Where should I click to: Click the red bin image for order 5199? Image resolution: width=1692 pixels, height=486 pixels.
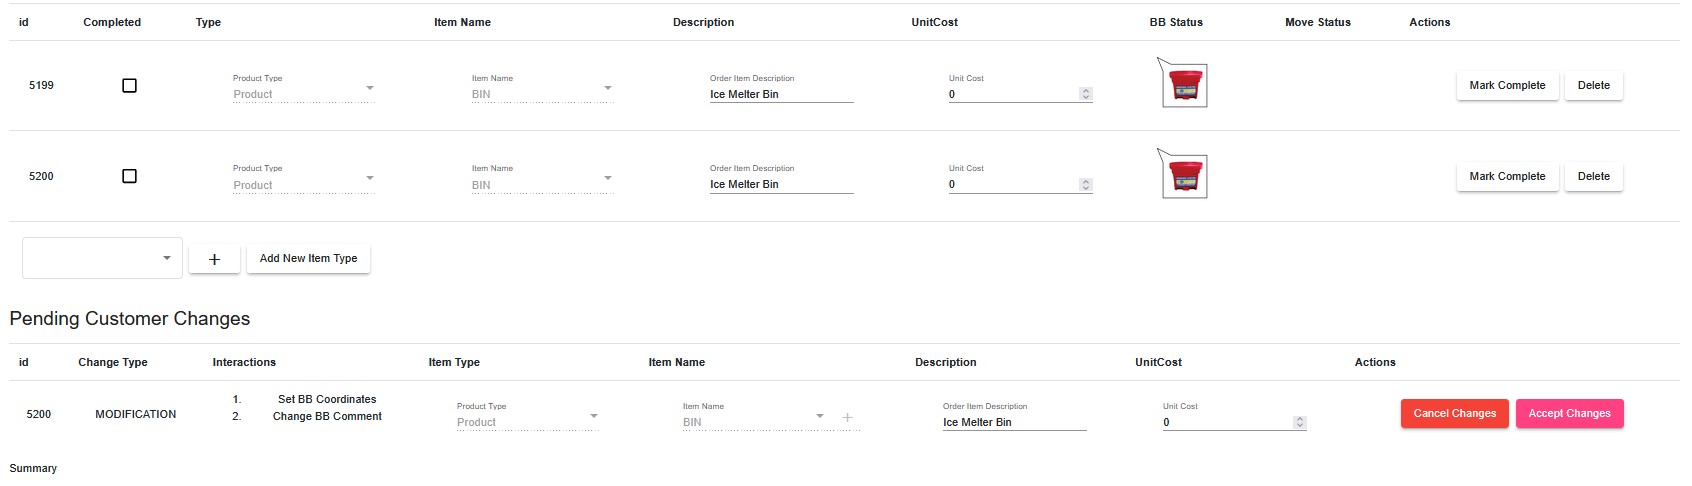click(x=1185, y=86)
